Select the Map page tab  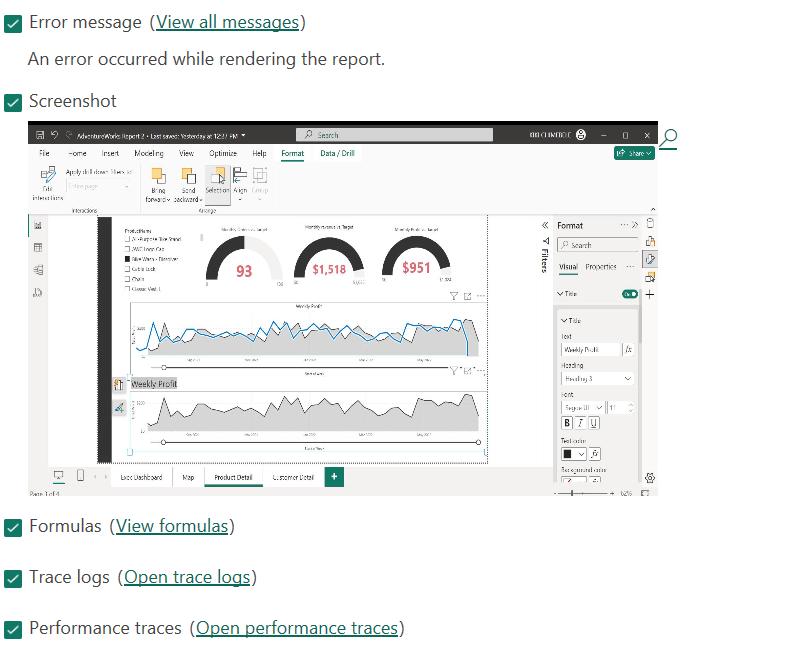click(x=188, y=477)
